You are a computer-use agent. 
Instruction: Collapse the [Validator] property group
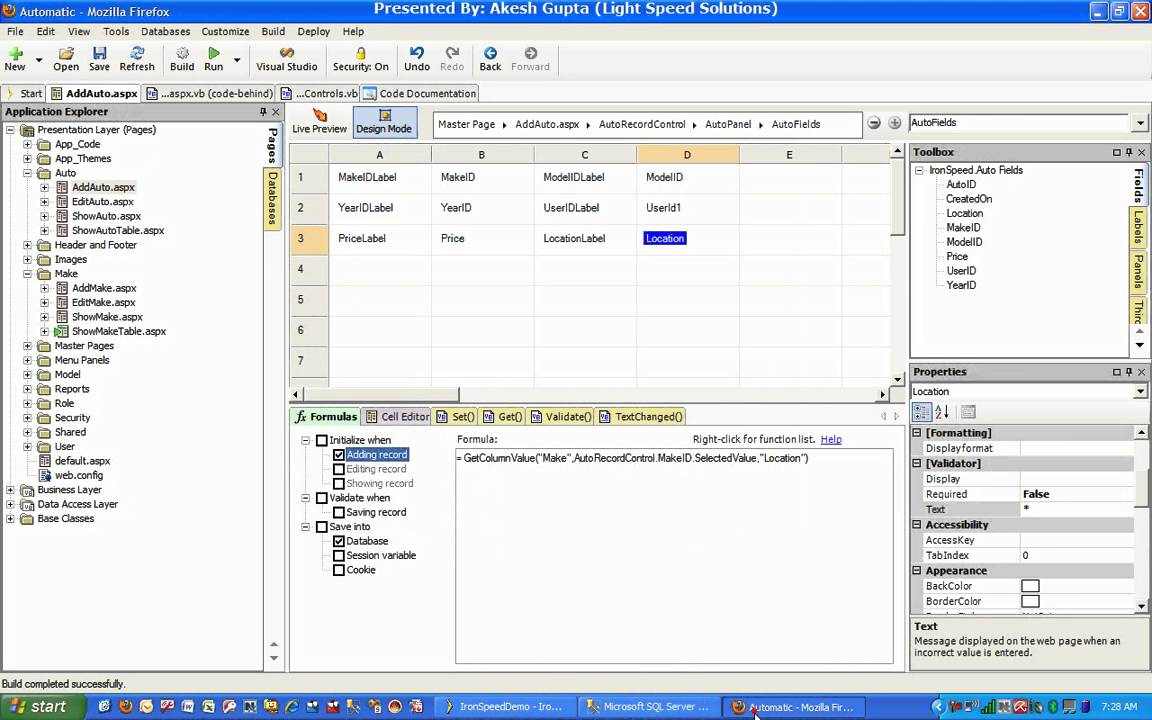(917, 464)
